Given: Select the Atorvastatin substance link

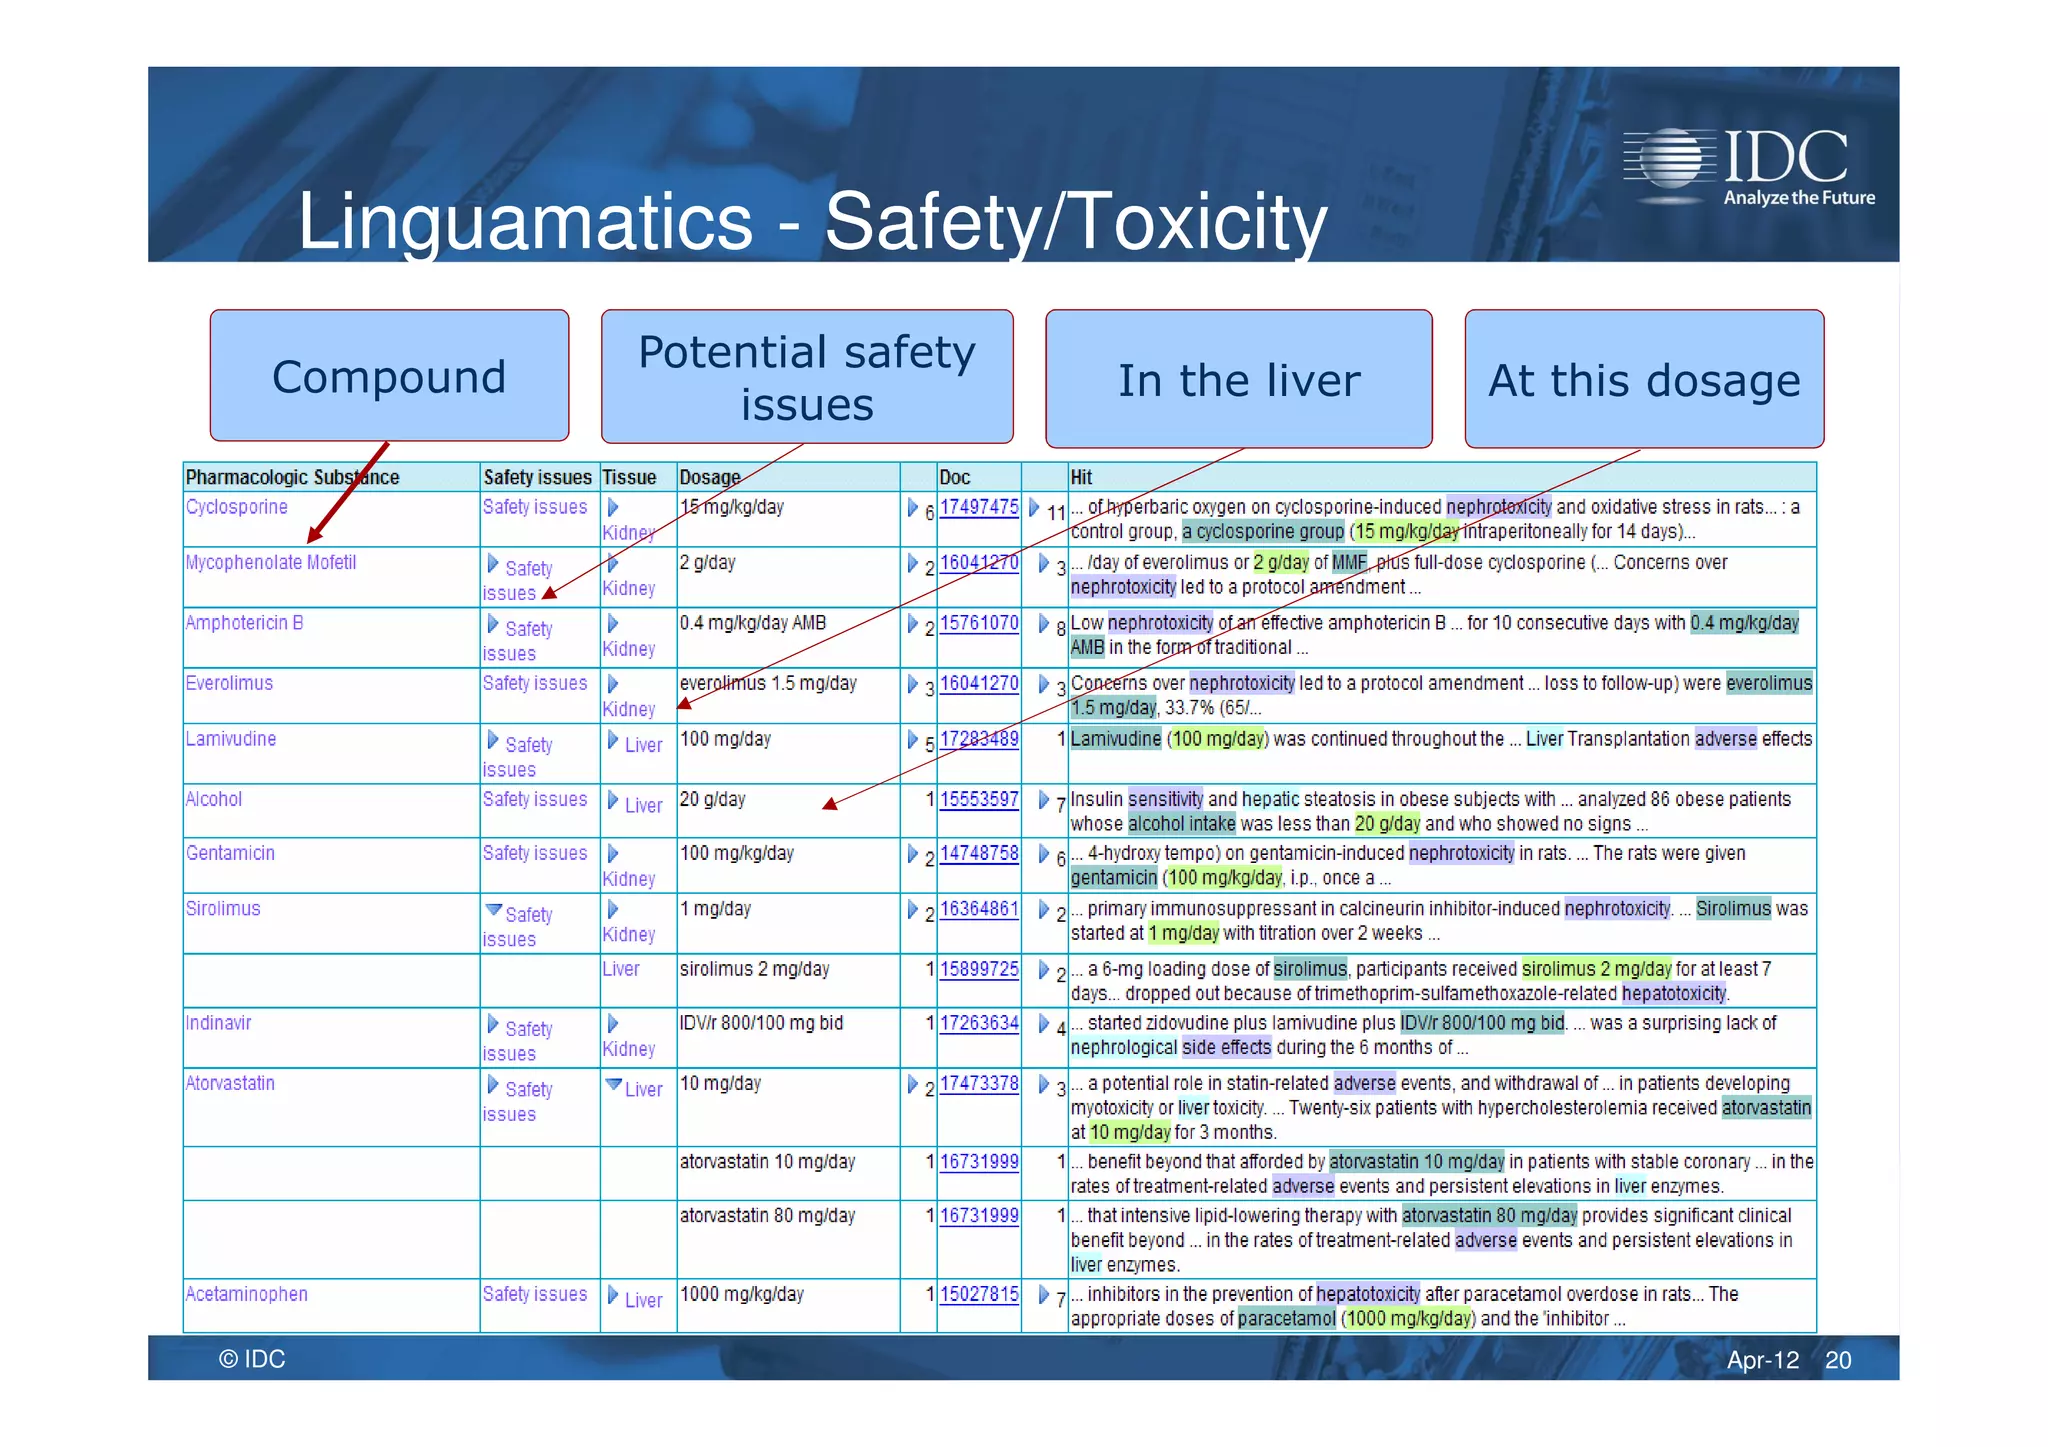Looking at the screenshot, I should pos(230,1083).
